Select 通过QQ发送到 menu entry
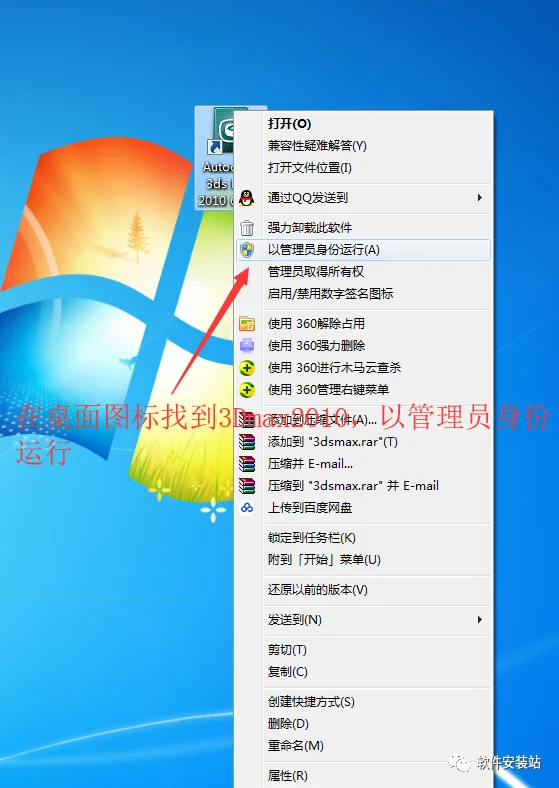Image resolution: width=559 pixels, height=788 pixels. pyautogui.click(x=363, y=198)
